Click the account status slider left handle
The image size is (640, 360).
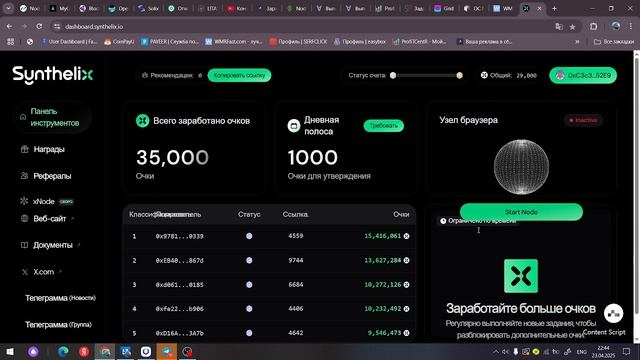pyautogui.click(x=393, y=75)
